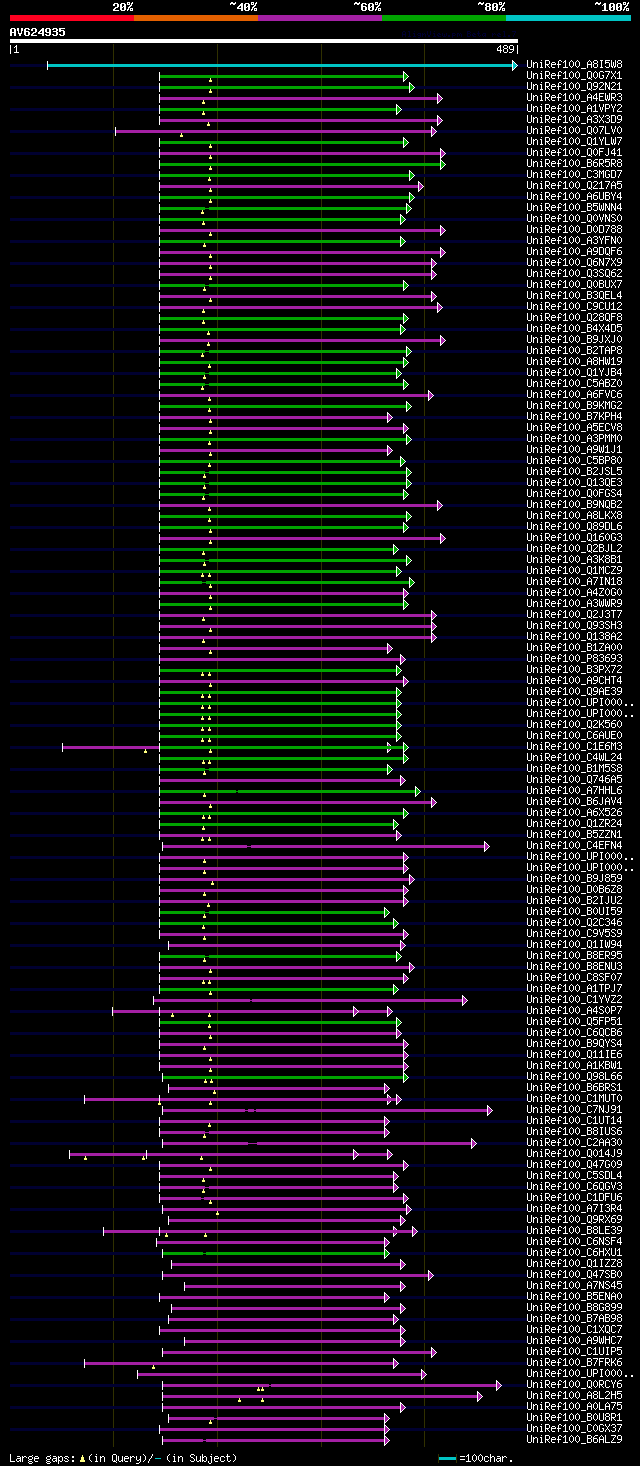Open hit UniRef100_A3X3D9
This screenshot has height=1466, width=640.
[574, 120]
